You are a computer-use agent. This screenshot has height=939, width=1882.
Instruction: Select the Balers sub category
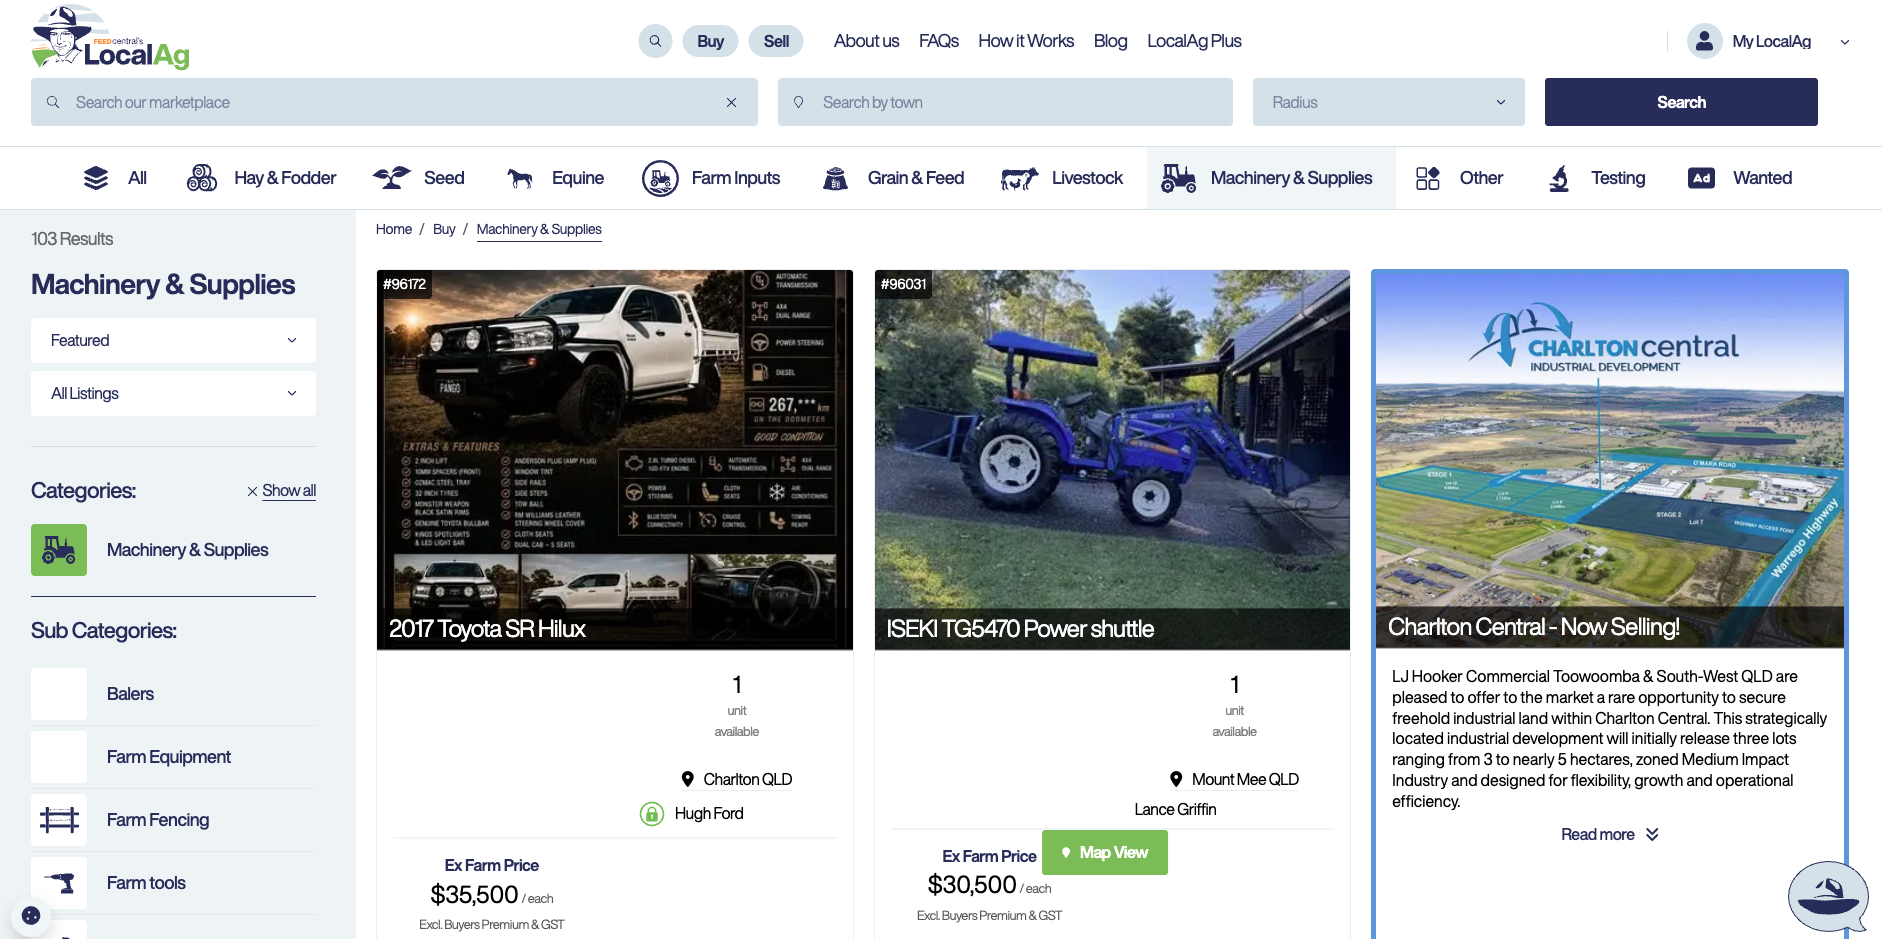point(173,694)
